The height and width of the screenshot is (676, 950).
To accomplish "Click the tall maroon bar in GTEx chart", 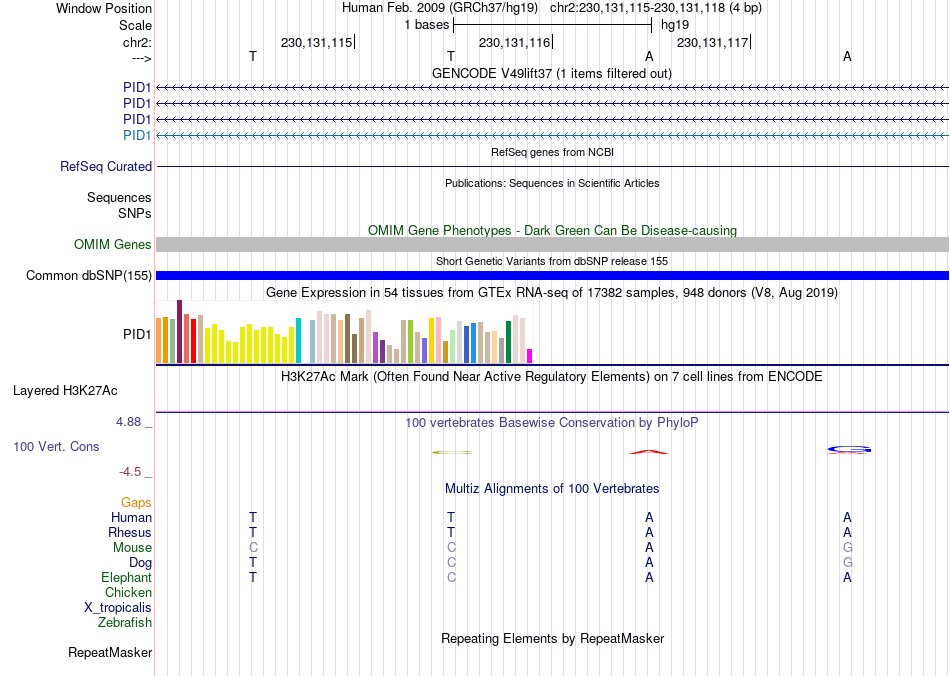I will [x=179, y=331].
